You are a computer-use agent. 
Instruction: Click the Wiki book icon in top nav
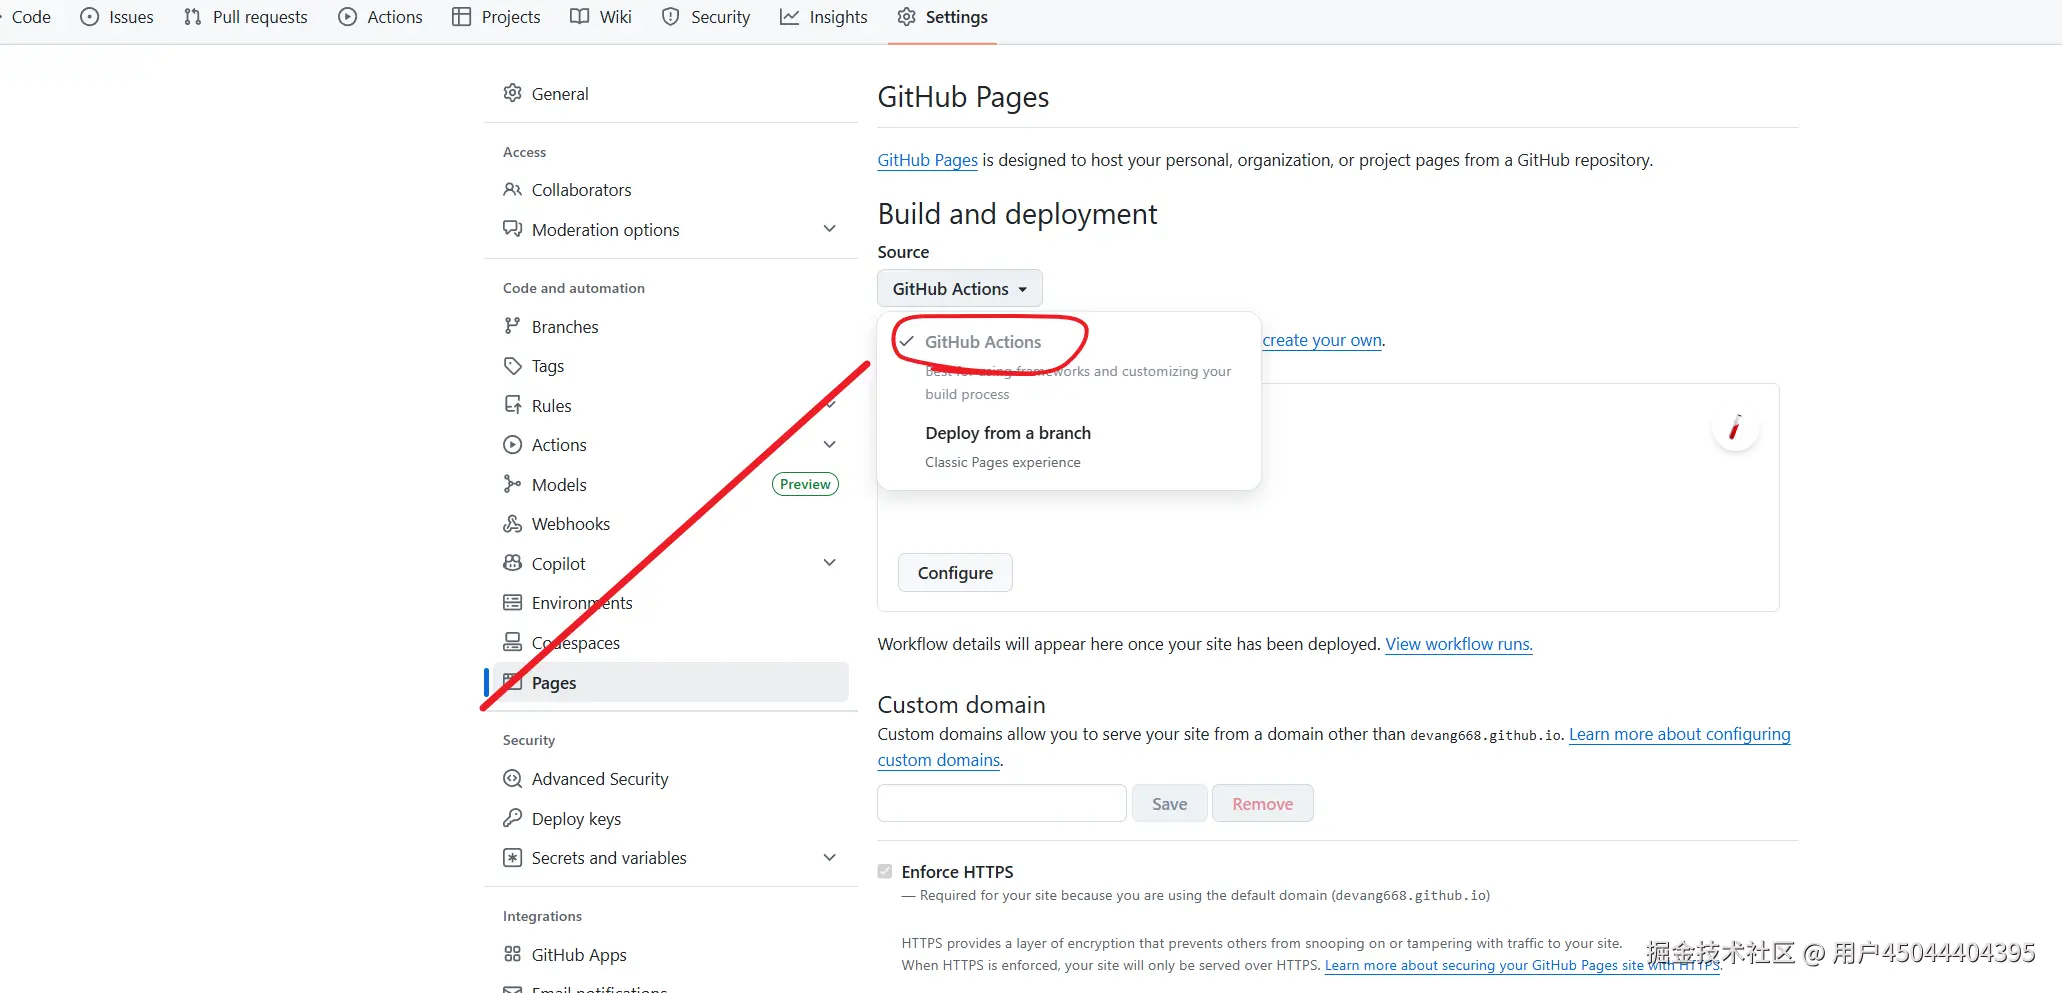[580, 17]
